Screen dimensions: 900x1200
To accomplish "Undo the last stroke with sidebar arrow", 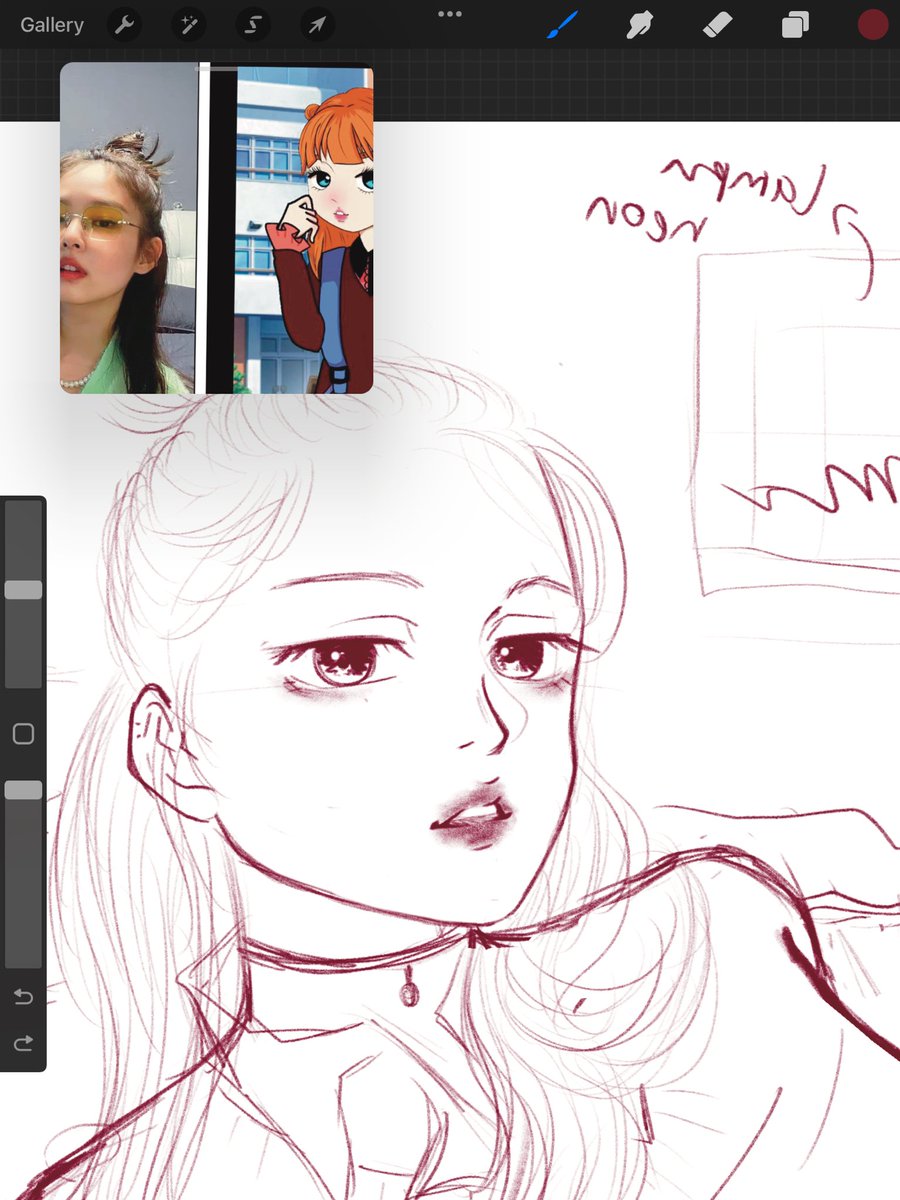I will point(23,996).
